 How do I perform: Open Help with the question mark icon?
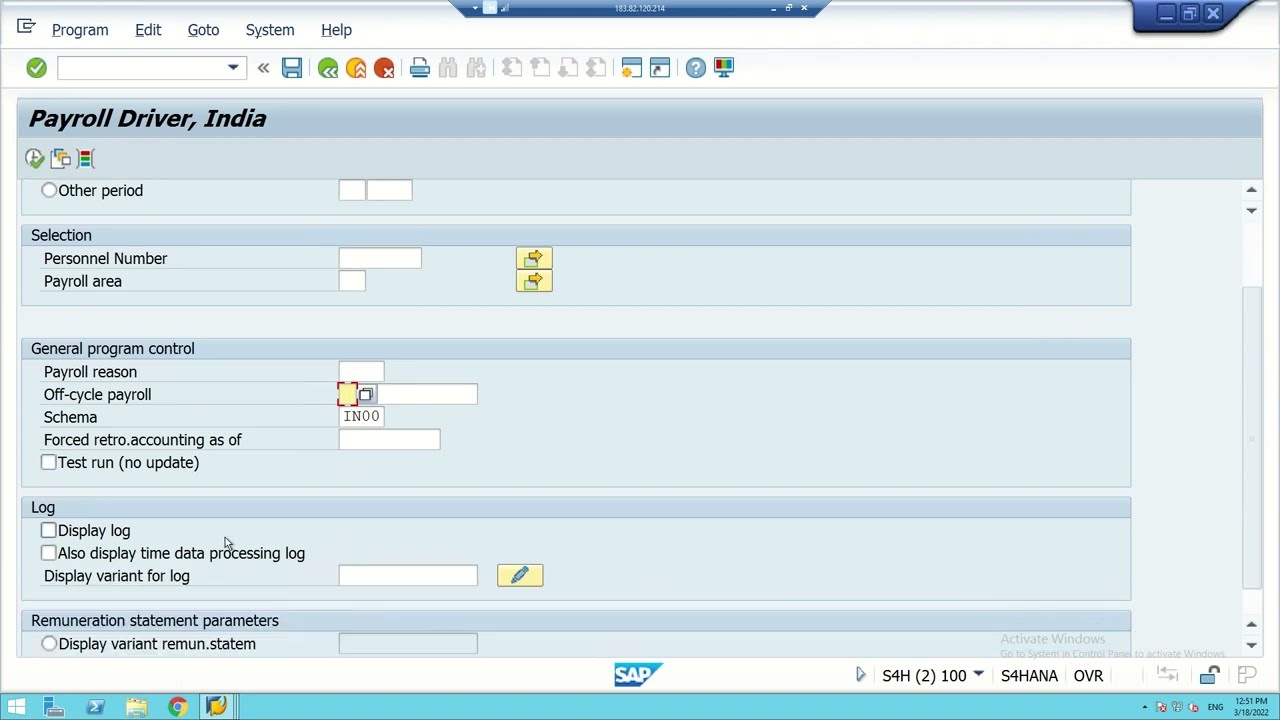[x=696, y=67]
